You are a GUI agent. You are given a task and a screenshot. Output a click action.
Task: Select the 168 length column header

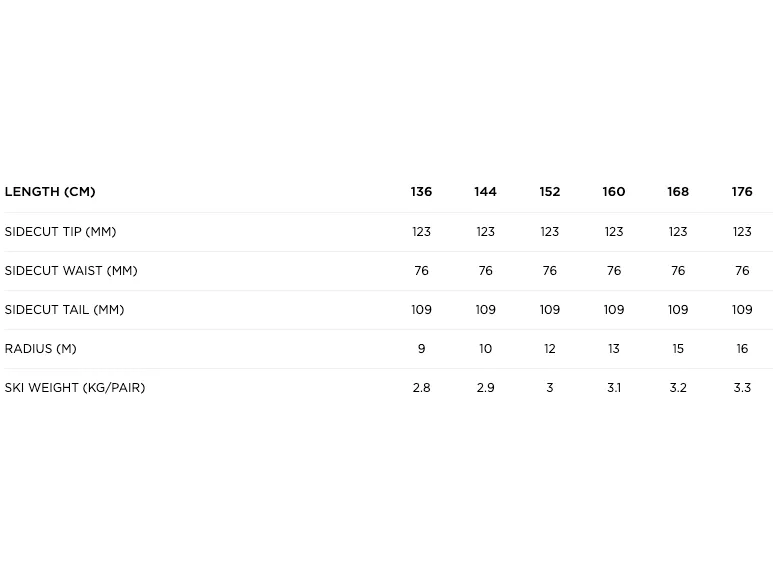point(678,192)
